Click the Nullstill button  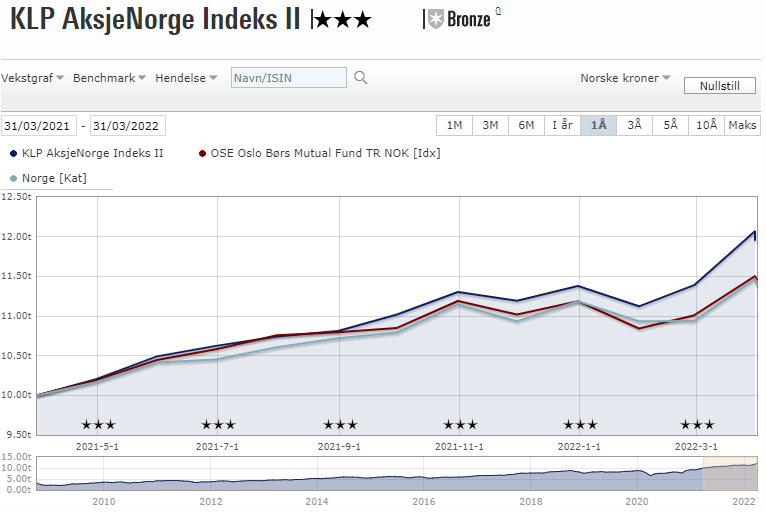pyautogui.click(x=720, y=85)
